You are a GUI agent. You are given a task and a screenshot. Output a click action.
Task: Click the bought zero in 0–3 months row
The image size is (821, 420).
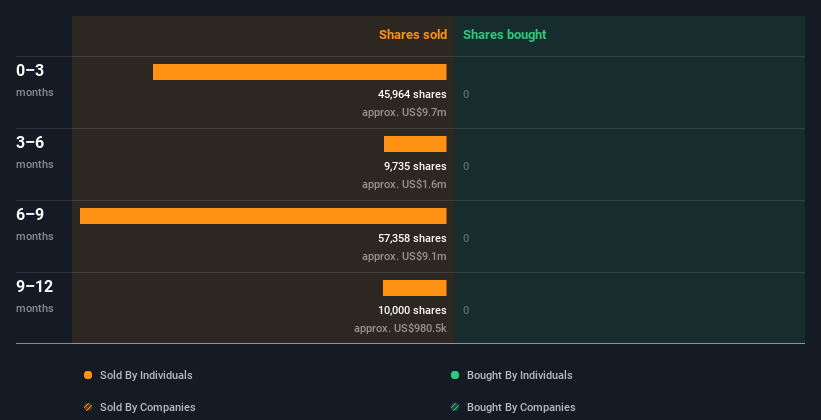pos(466,94)
